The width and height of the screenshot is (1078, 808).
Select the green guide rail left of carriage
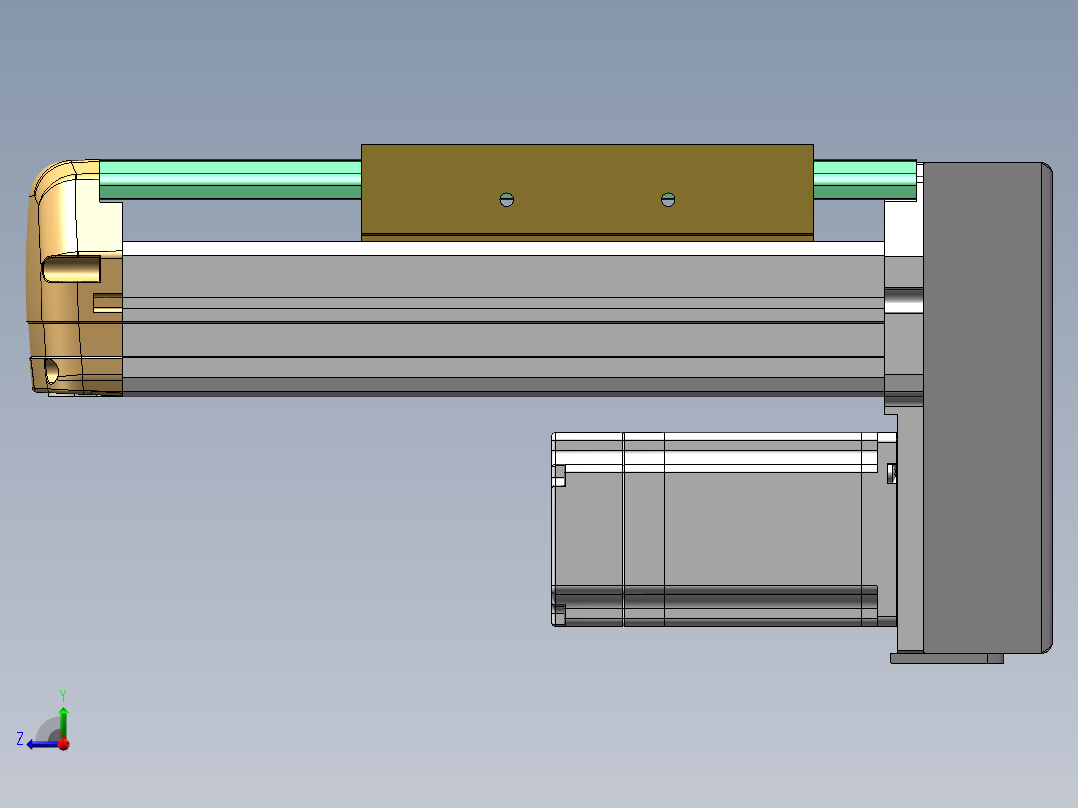[230, 179]
